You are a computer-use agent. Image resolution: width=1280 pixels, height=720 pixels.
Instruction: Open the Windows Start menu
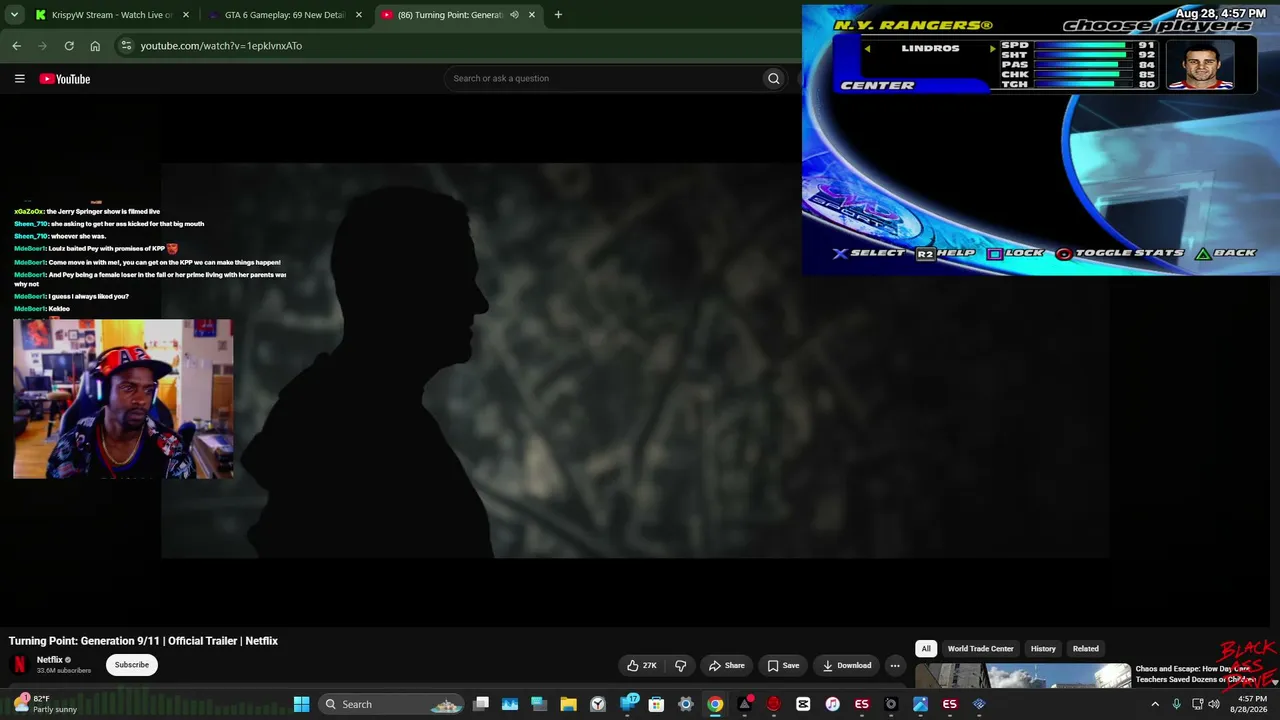tap(301, 704)
